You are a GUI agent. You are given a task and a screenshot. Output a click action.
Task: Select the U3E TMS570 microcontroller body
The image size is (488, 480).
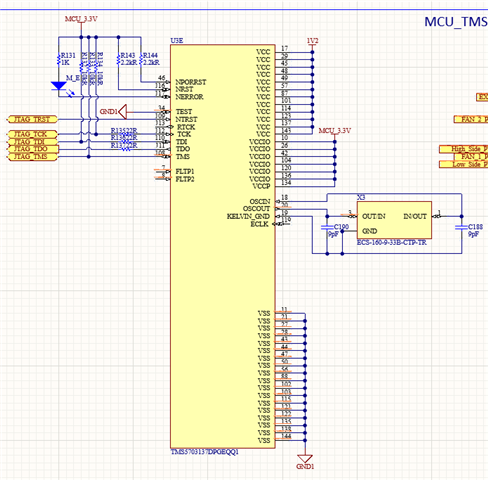tap(223, 247)
